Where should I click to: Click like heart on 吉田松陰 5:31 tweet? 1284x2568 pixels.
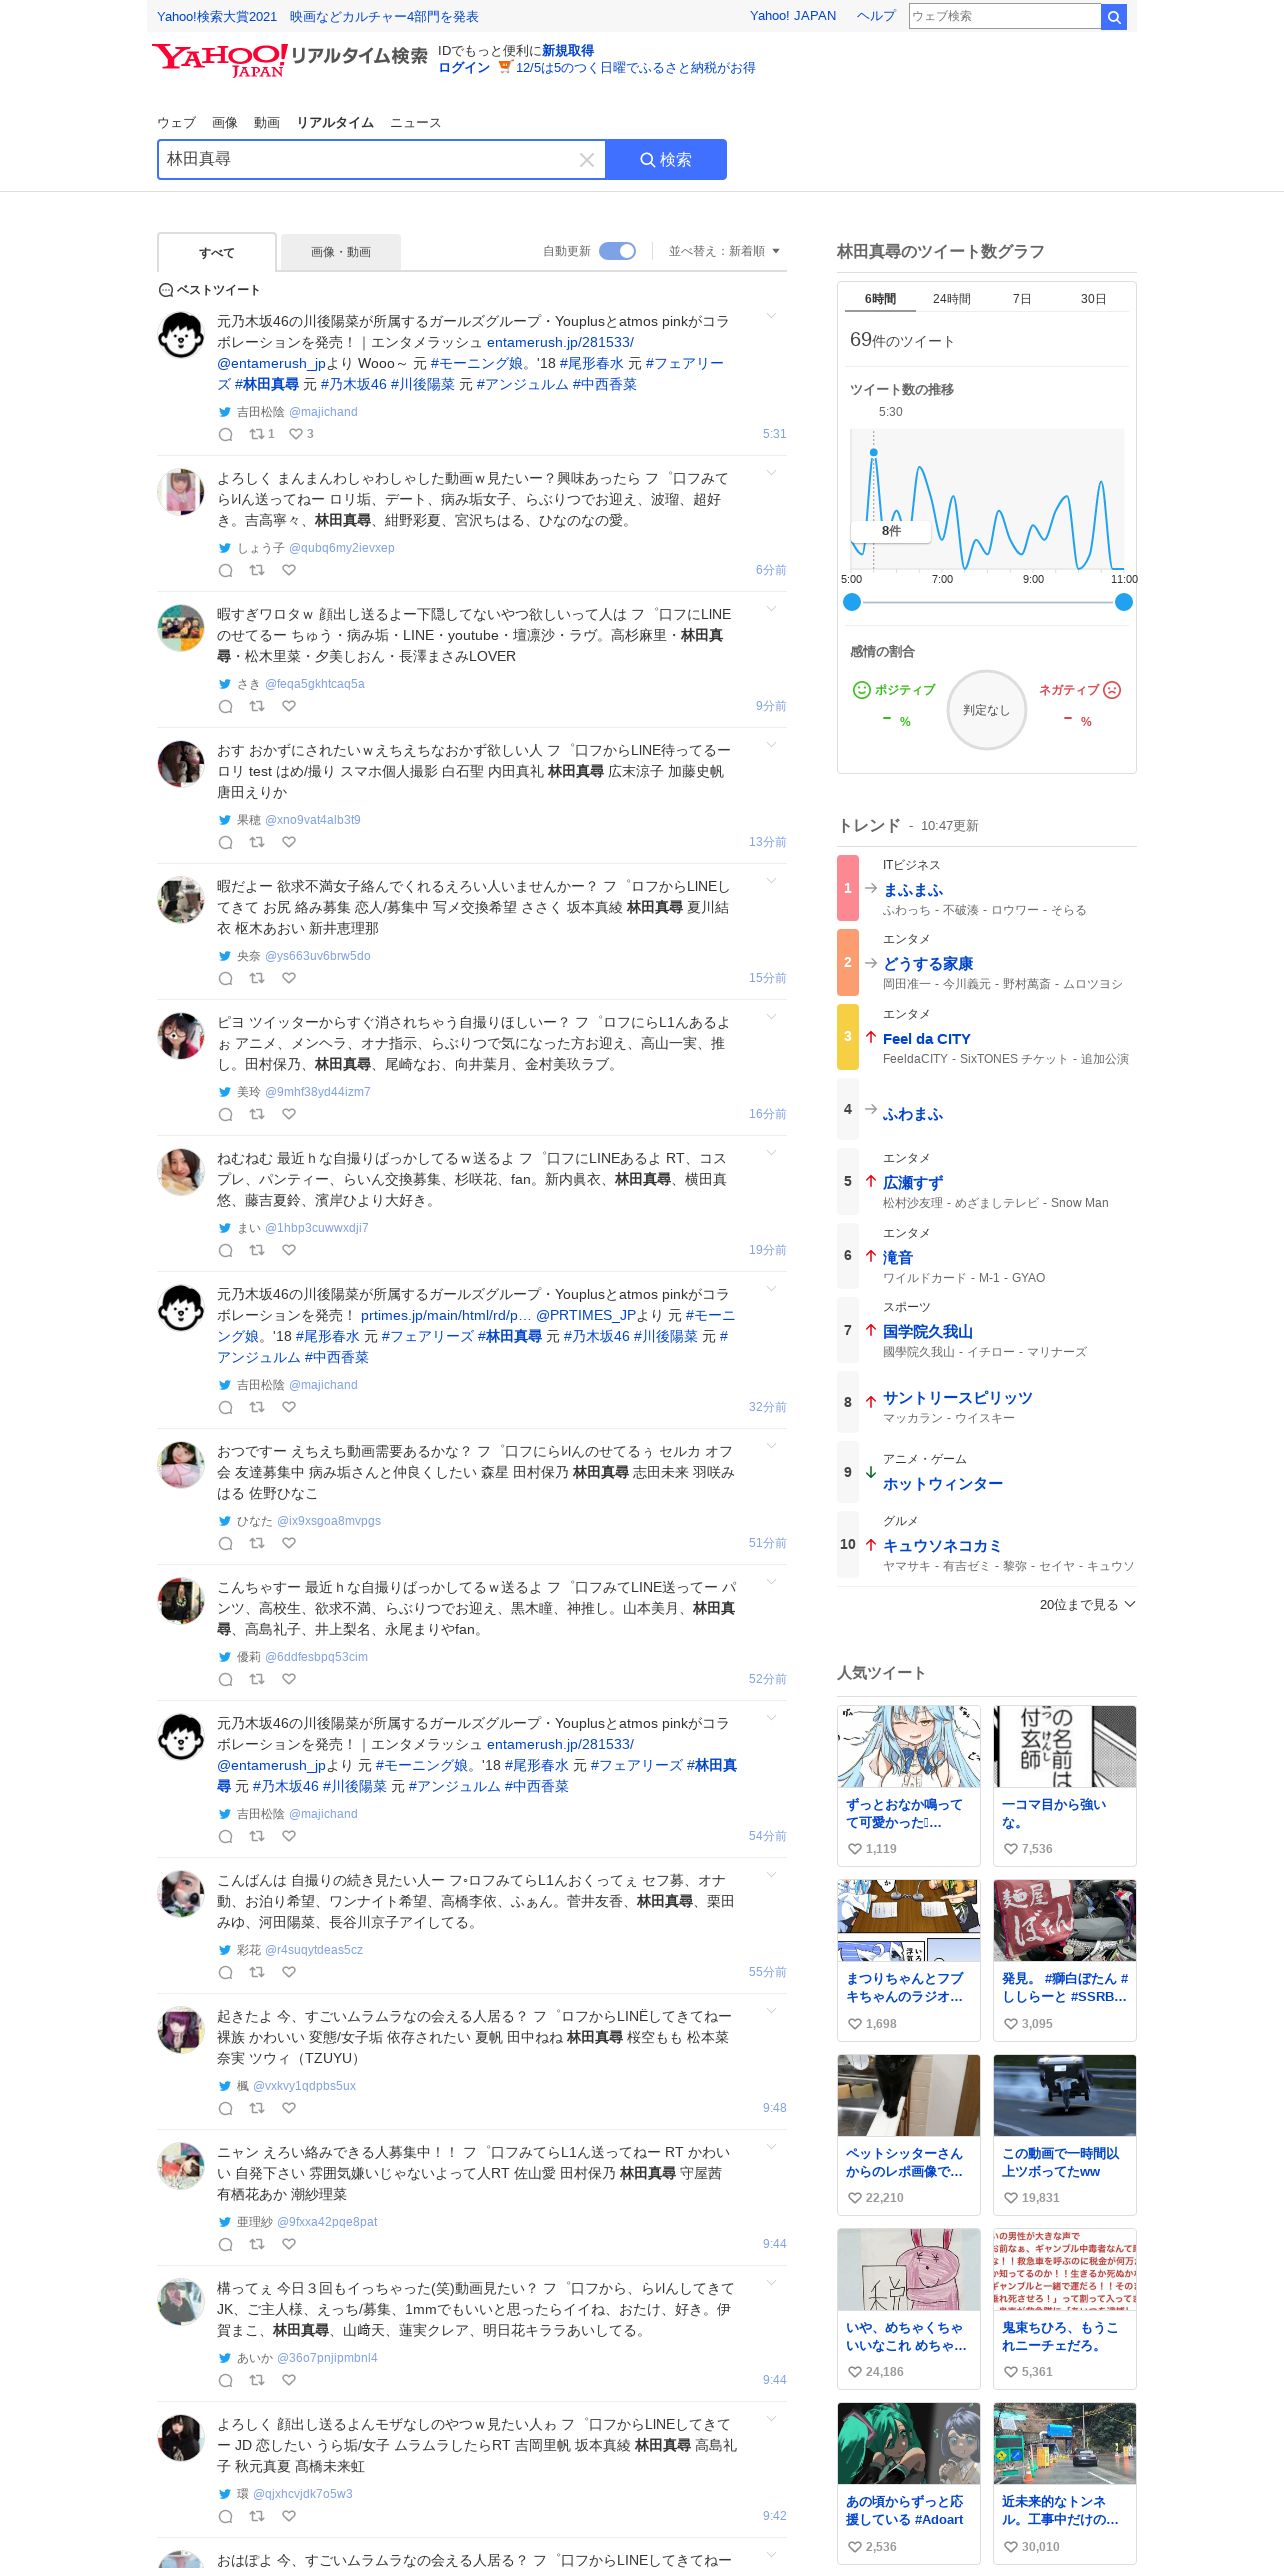295,434
